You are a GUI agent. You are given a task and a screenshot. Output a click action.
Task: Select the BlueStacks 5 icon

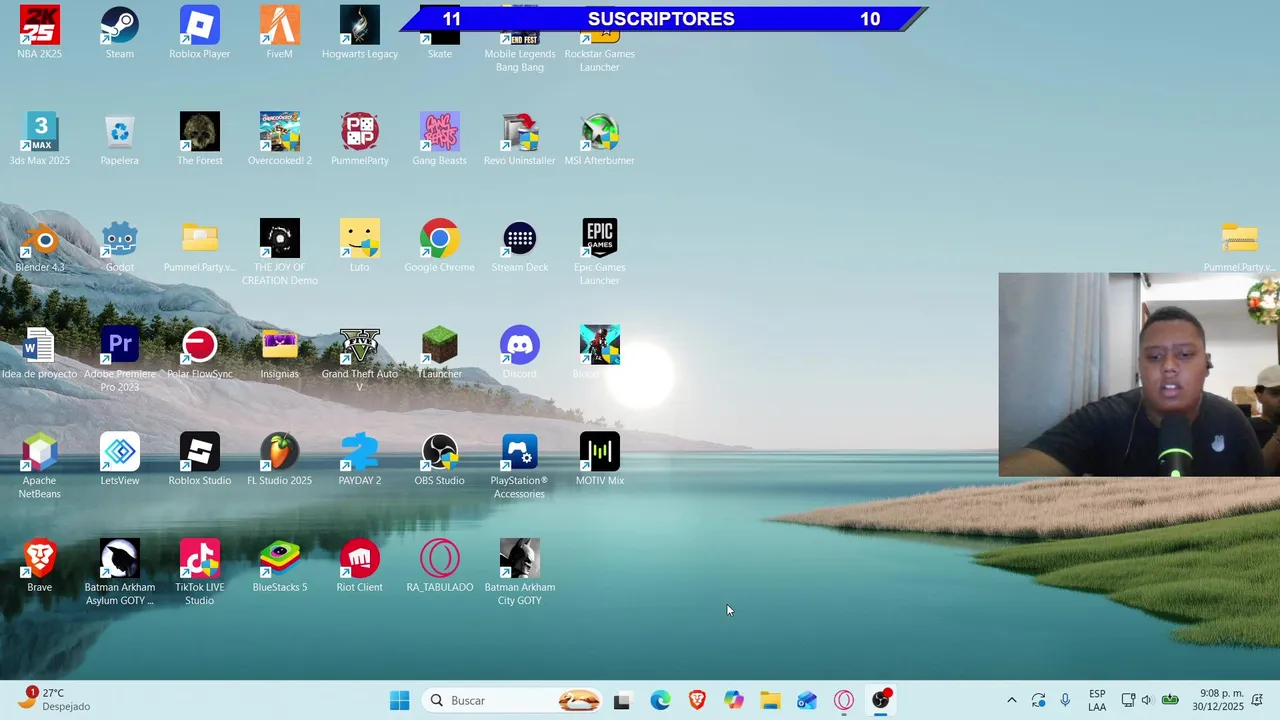click(280, 560)
